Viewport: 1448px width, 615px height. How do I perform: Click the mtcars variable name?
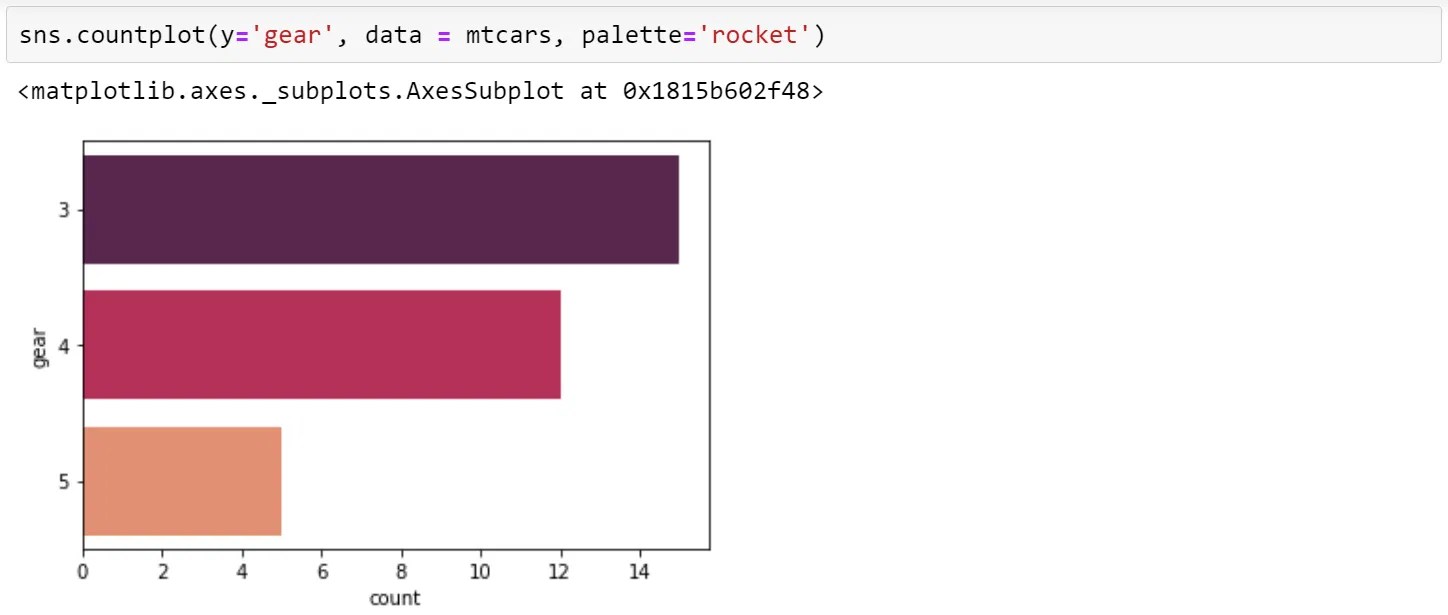pyautogui.click(x=510, y=34)
